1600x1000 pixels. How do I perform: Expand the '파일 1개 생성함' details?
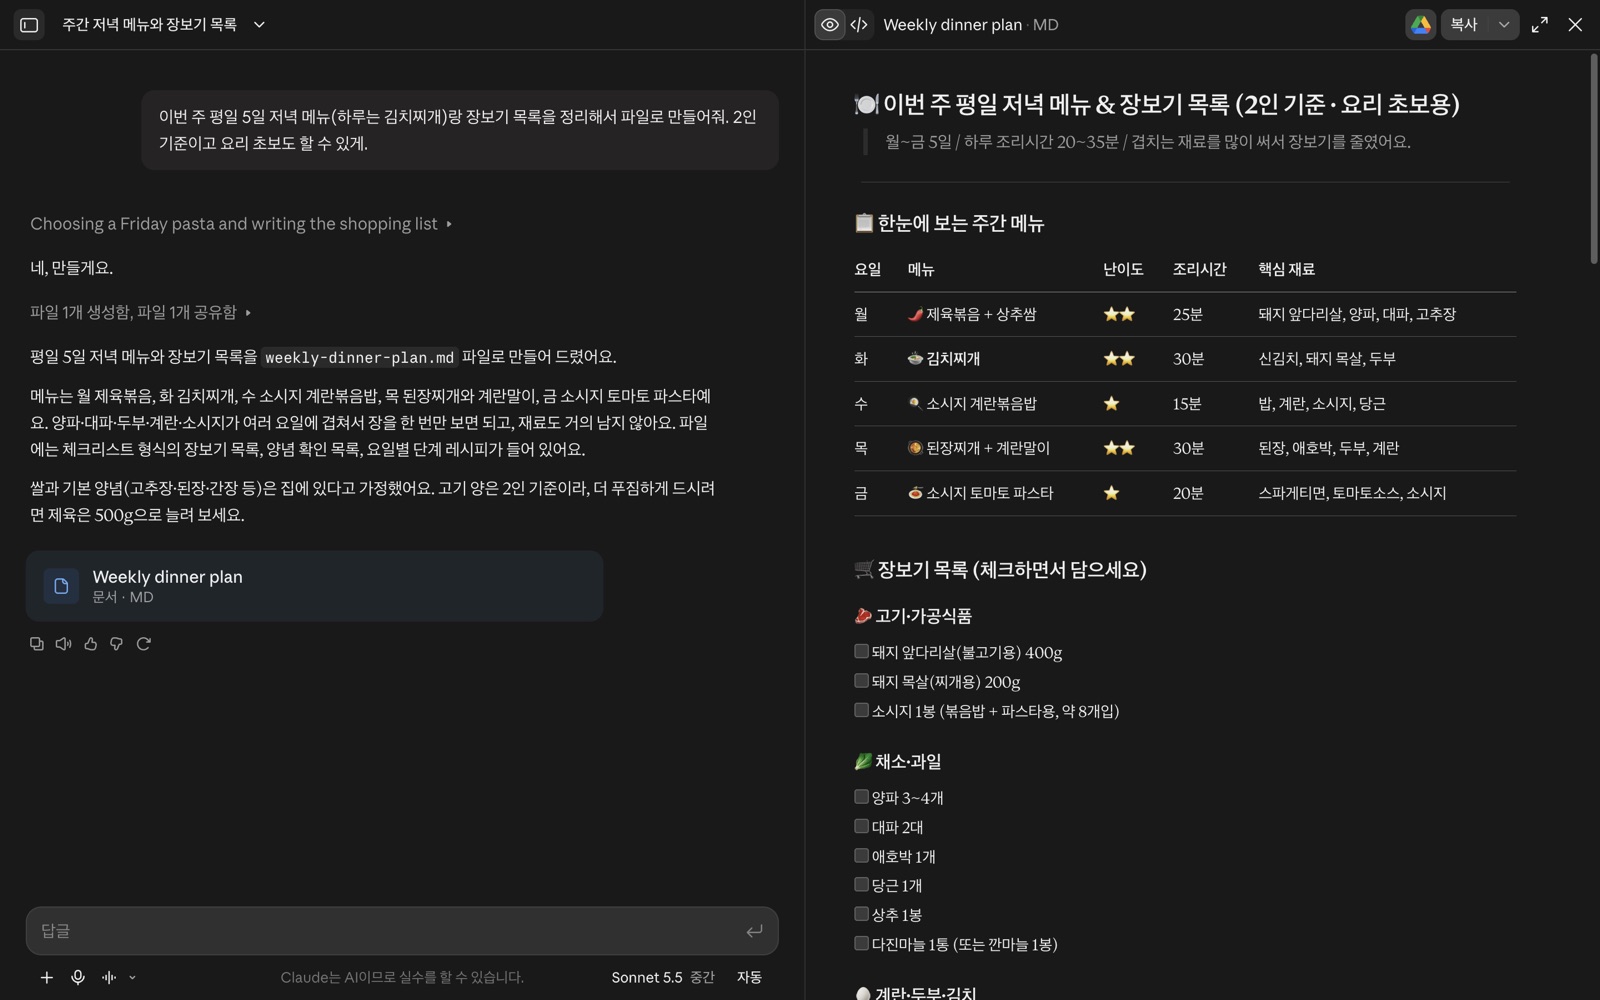point(141,313)
